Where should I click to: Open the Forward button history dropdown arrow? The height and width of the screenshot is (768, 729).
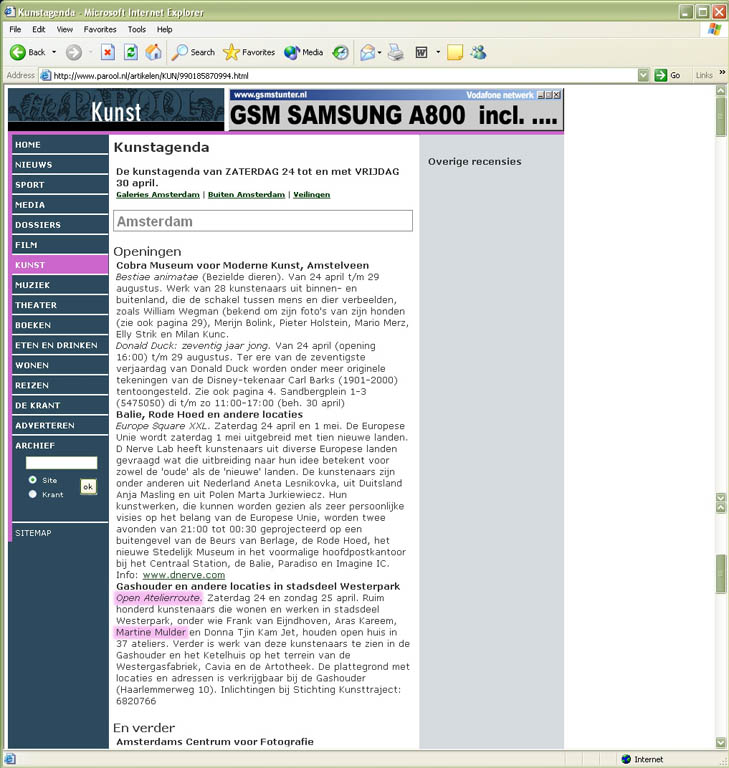click(91, 52)
